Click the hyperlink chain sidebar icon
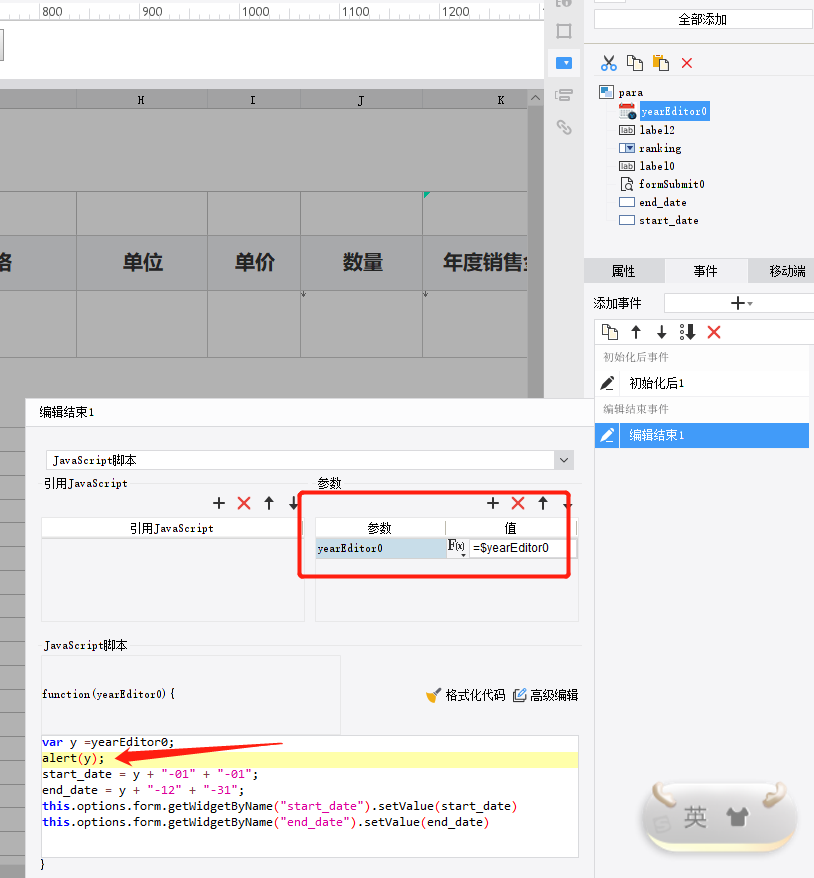814x878 pixels. [564, 127]
